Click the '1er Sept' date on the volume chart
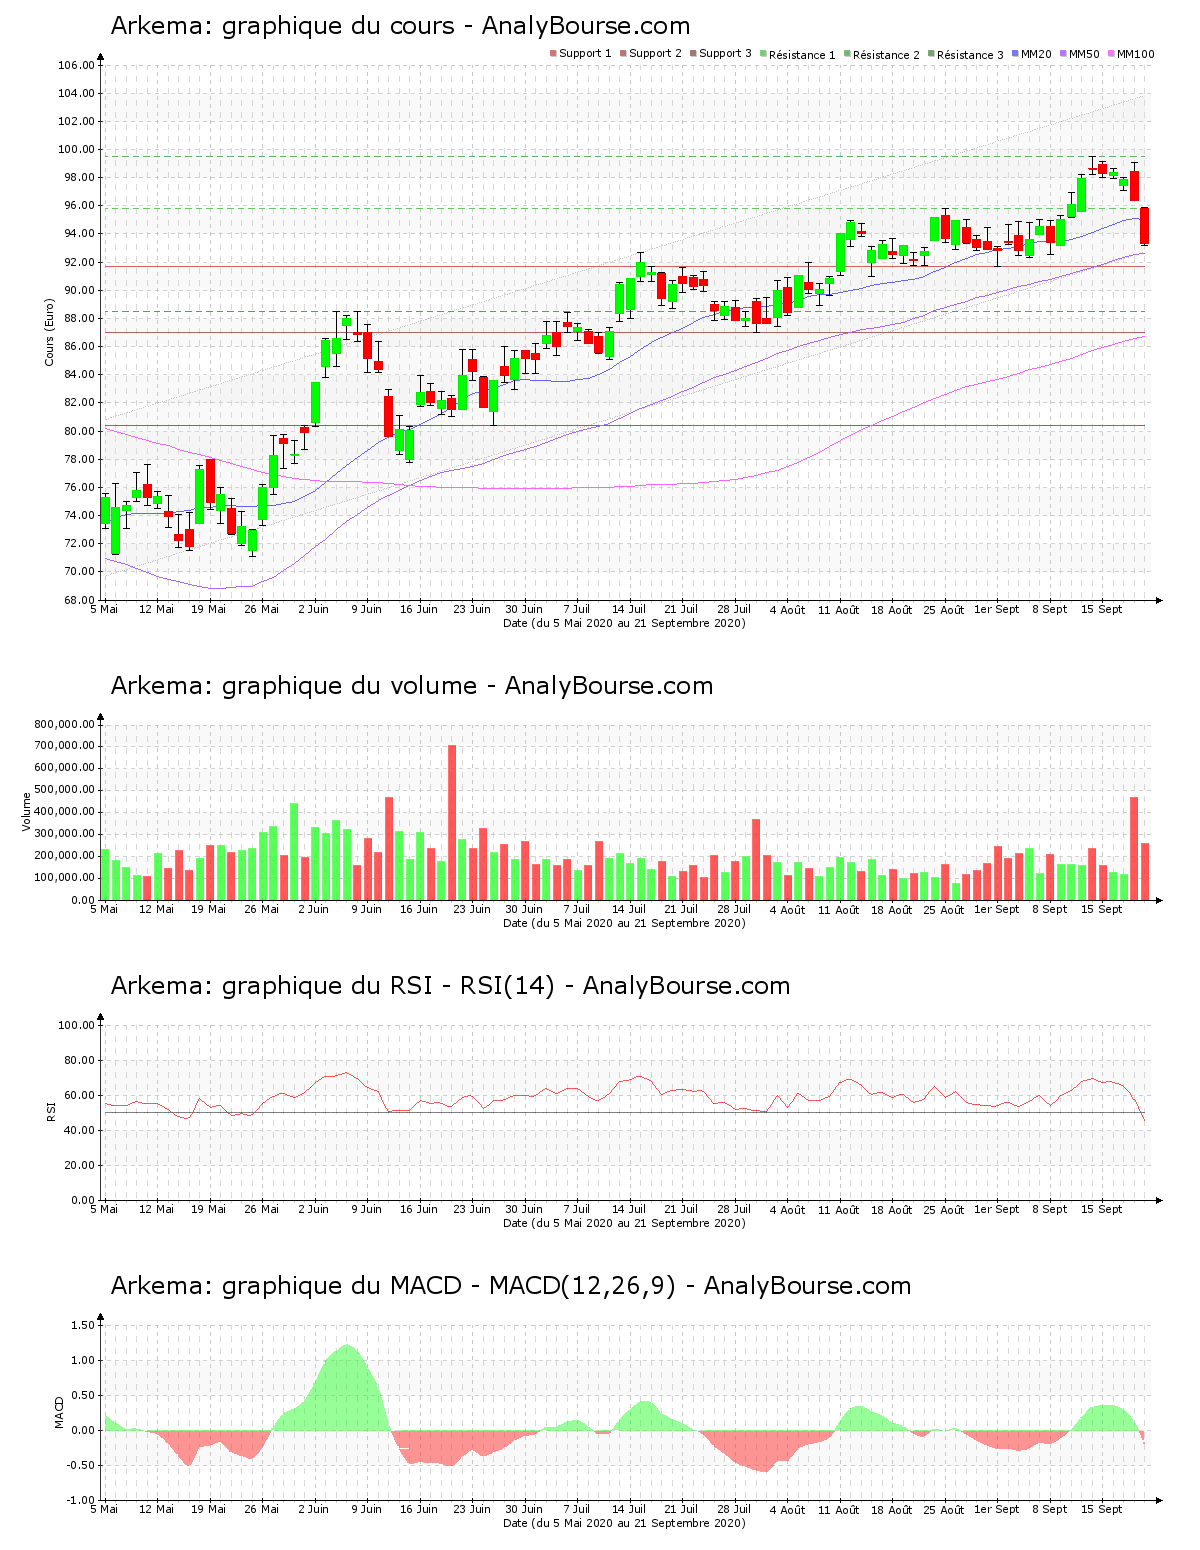Image resolution: width=1200 pixels, height=1550 pixels. tap(997, 910)
